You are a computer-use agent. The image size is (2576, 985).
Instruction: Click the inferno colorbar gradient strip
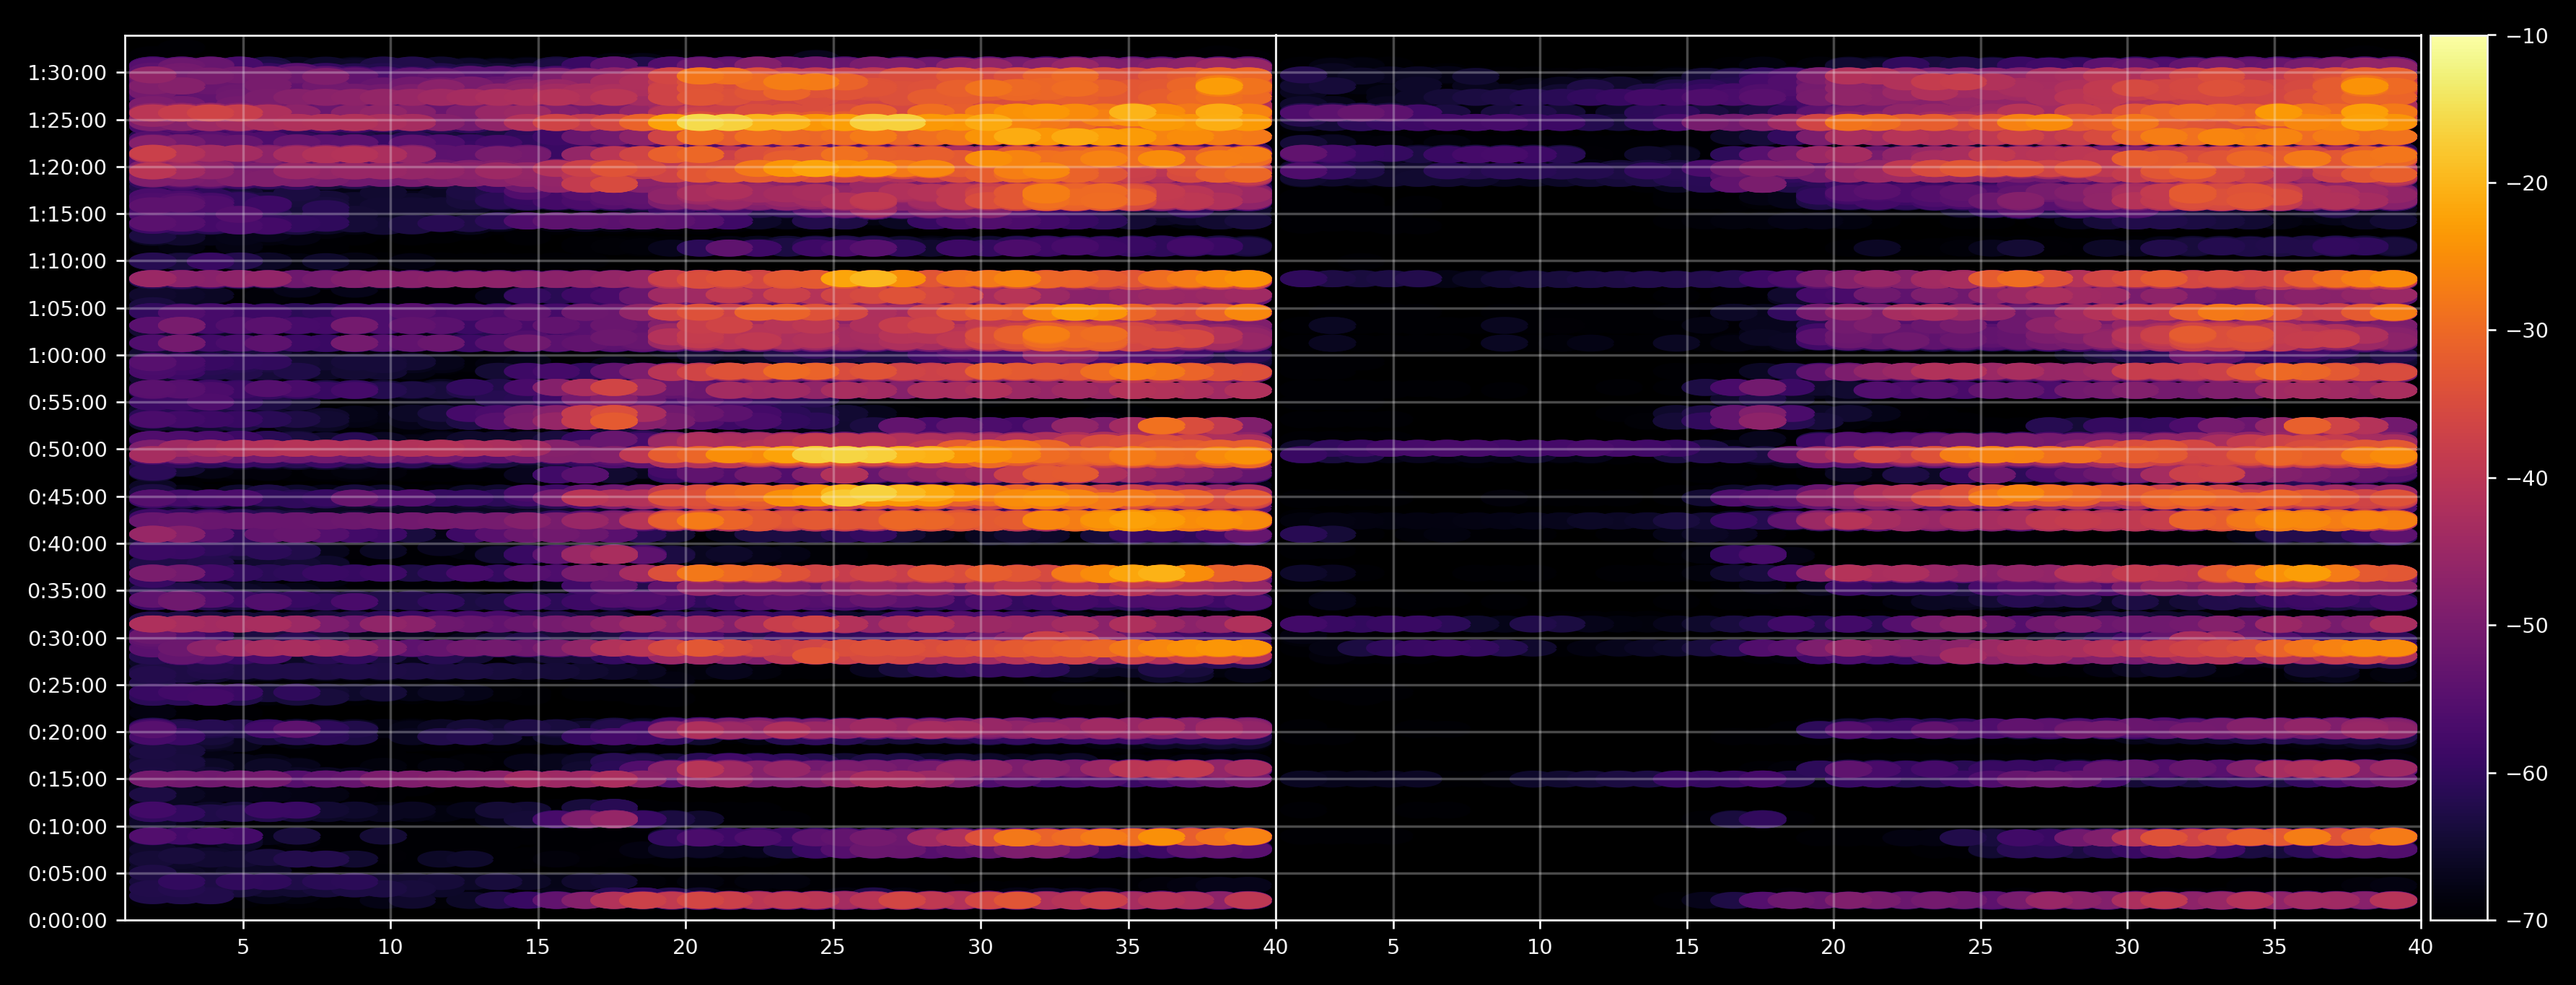tap(2459, 478)
